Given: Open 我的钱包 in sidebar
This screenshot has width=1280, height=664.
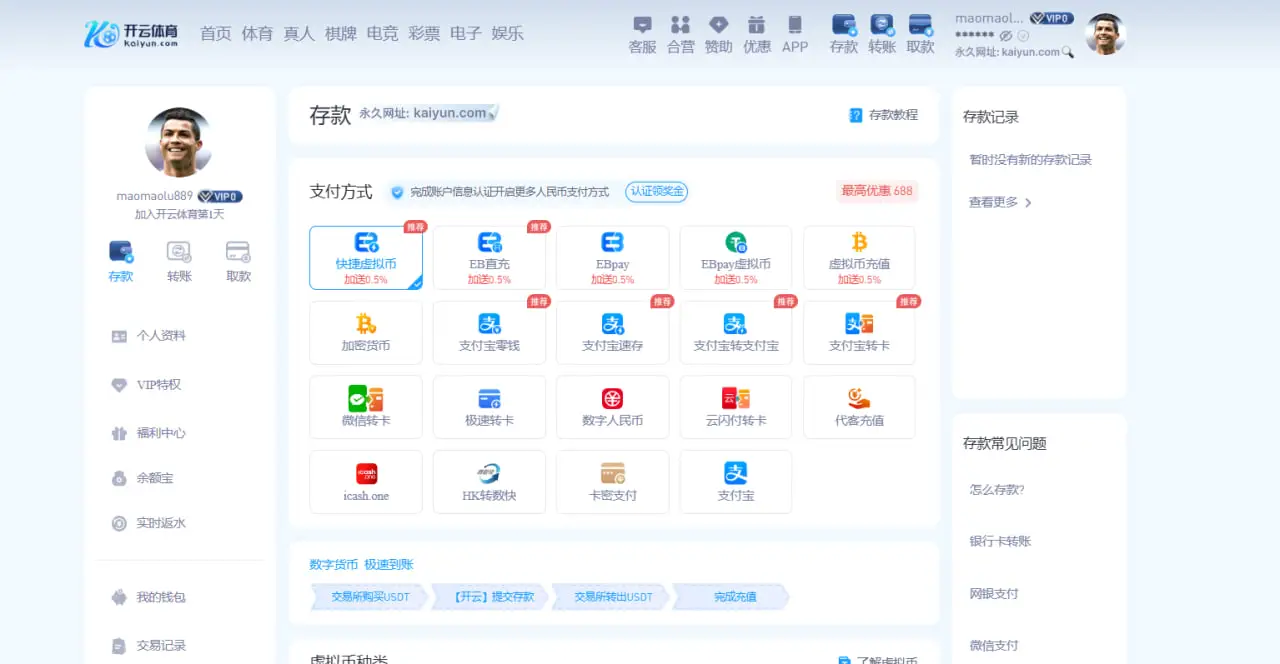Looking at the screenshot, I should 148,597.
